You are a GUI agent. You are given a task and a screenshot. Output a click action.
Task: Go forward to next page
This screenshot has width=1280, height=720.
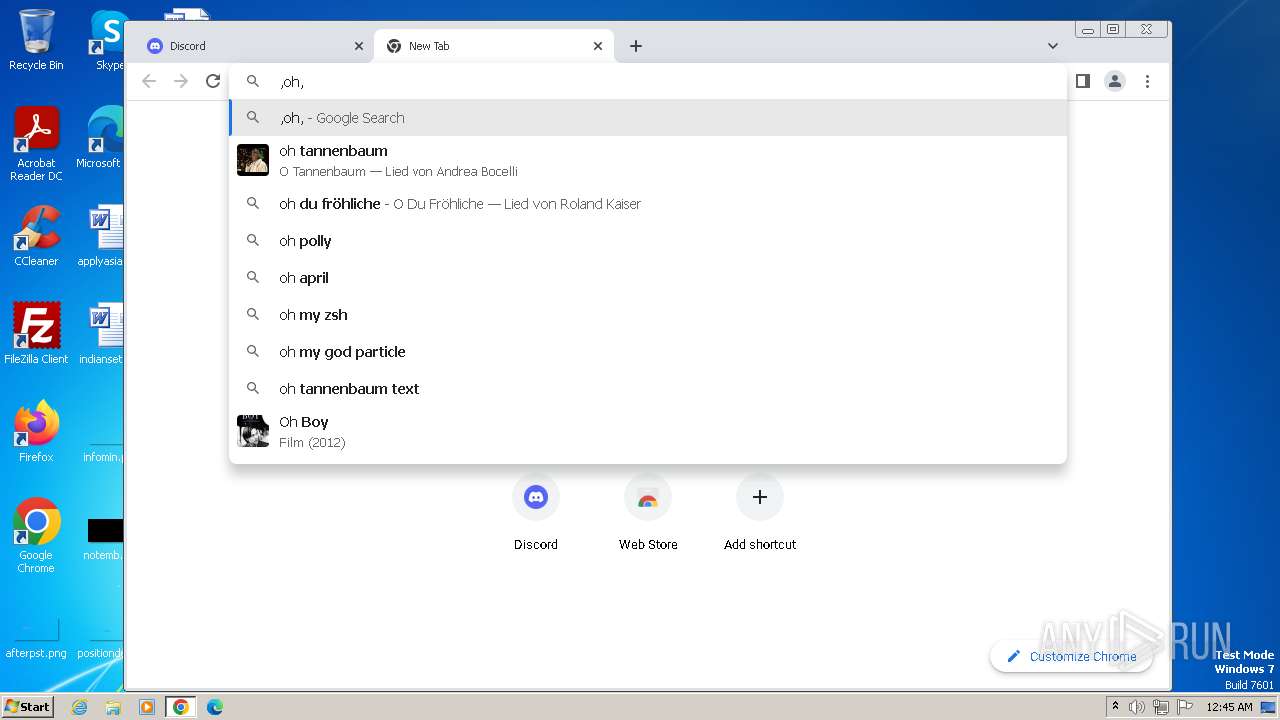click(x=181, y=81)
